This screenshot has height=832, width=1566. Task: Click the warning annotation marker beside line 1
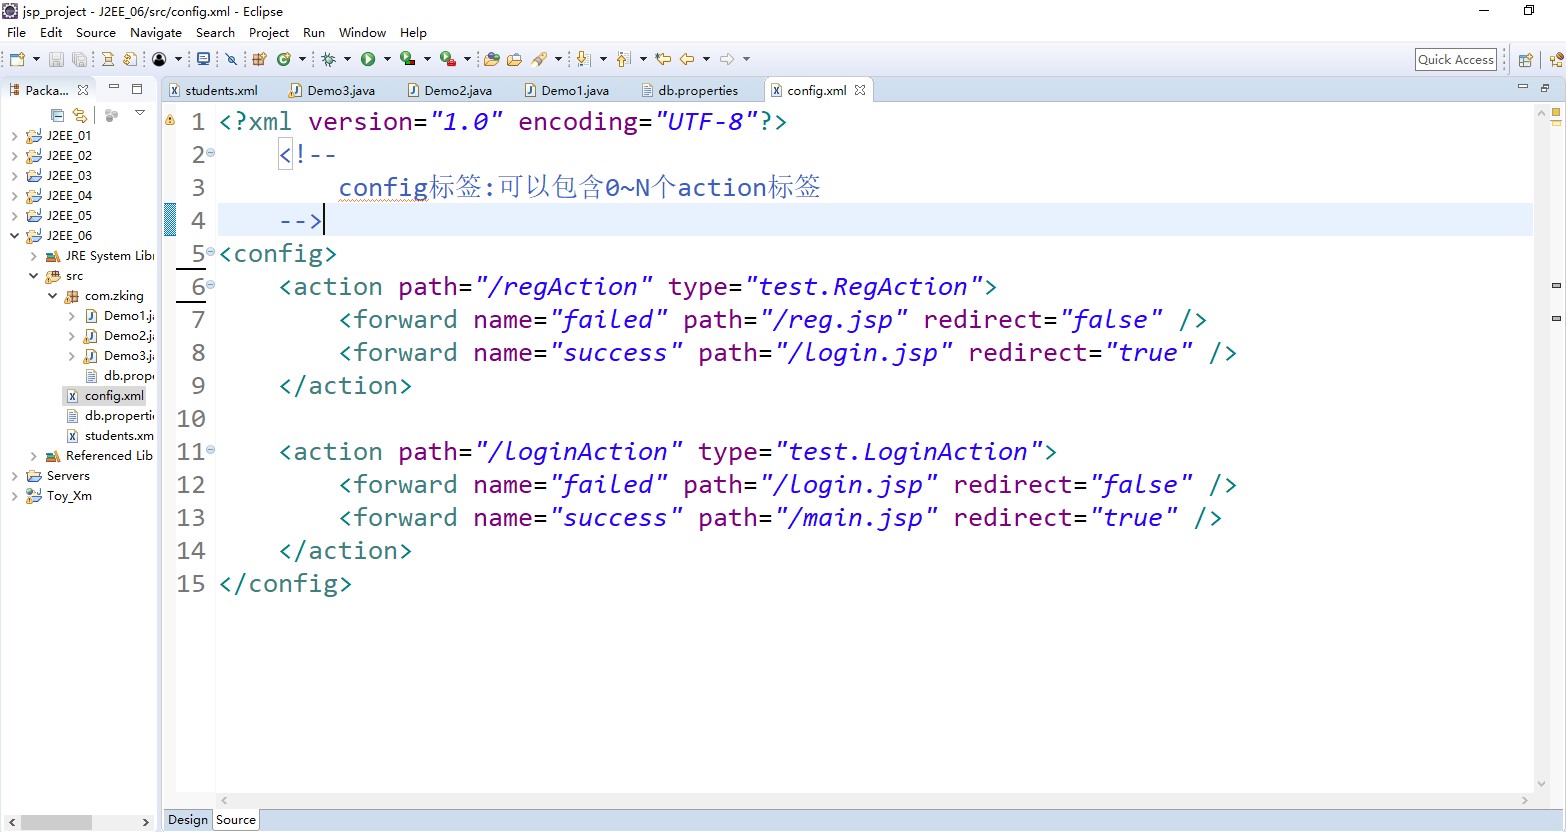click(x=170, y=120)
